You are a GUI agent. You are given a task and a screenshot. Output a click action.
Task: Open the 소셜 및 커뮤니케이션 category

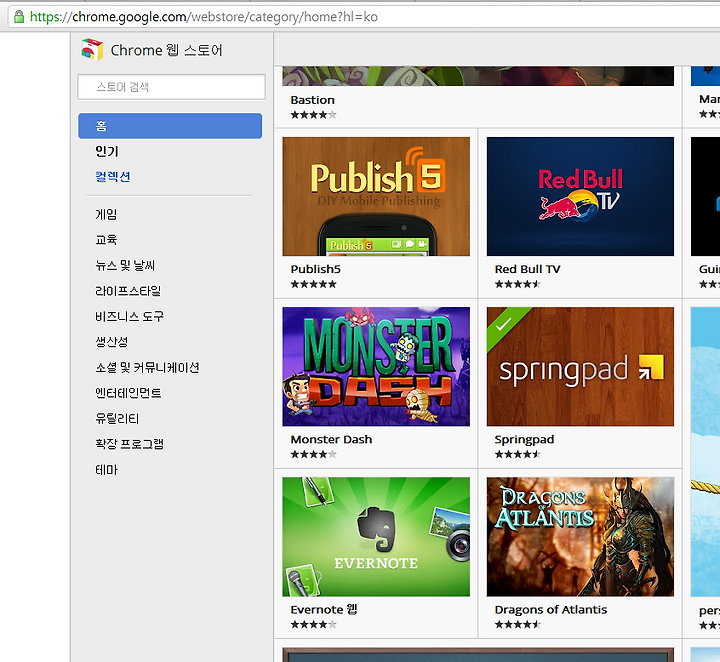point(147,367)
